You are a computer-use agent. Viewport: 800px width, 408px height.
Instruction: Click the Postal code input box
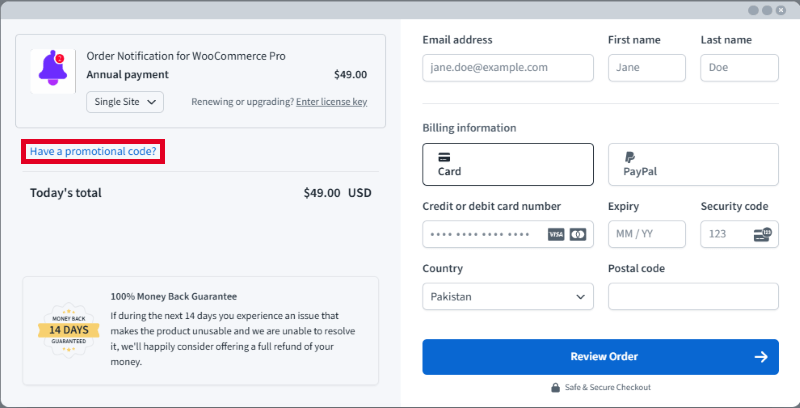coord(693,297)
